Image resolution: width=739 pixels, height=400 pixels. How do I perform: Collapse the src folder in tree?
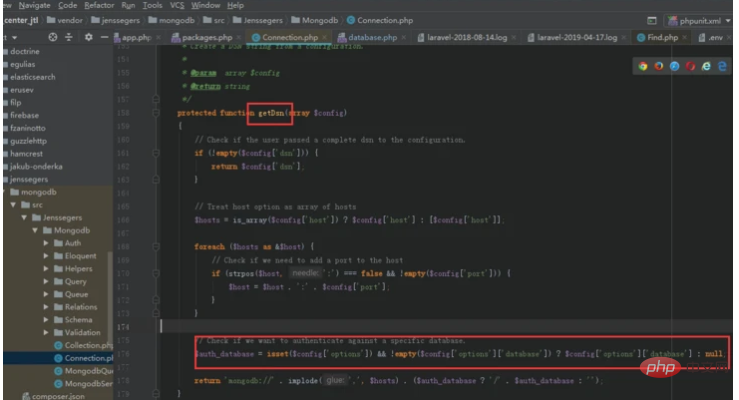click(x=13, y=205)
